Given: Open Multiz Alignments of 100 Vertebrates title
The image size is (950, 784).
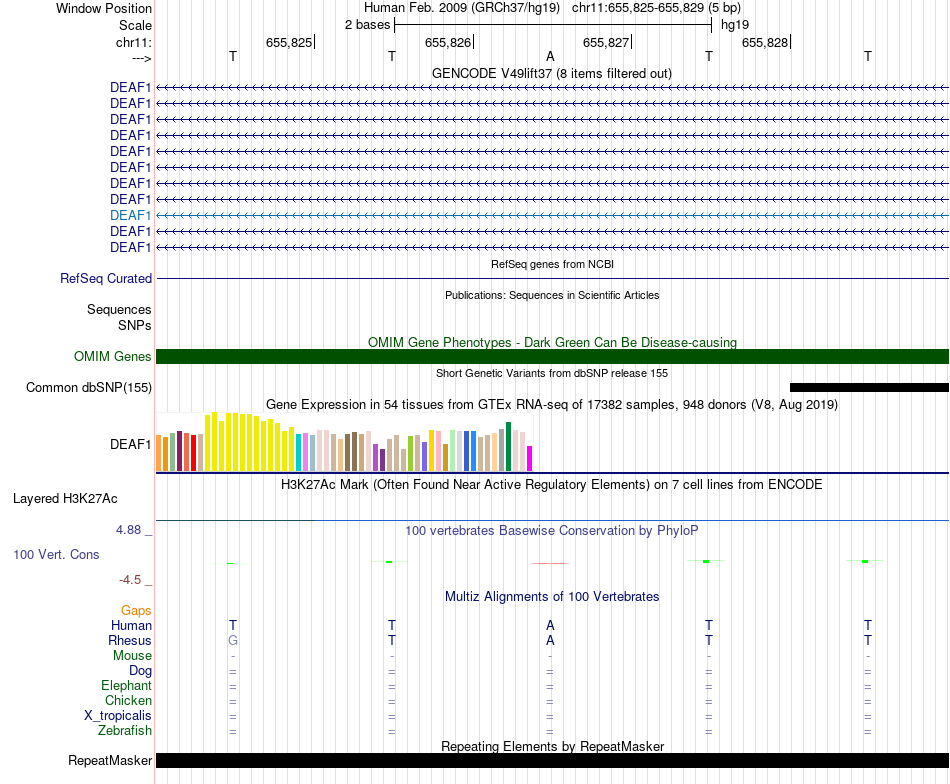Looking at the screenshot, I should [552, 596].
